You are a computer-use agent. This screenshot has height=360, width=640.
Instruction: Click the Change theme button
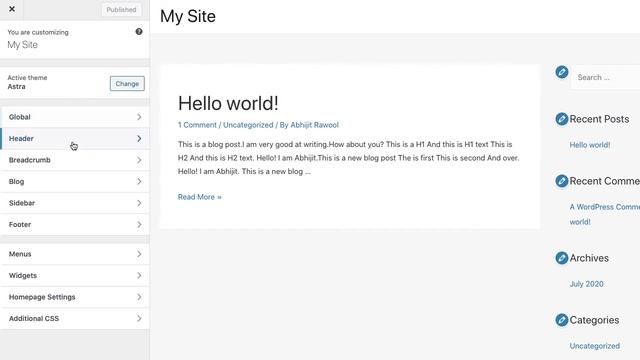click(x=127, y=84)
